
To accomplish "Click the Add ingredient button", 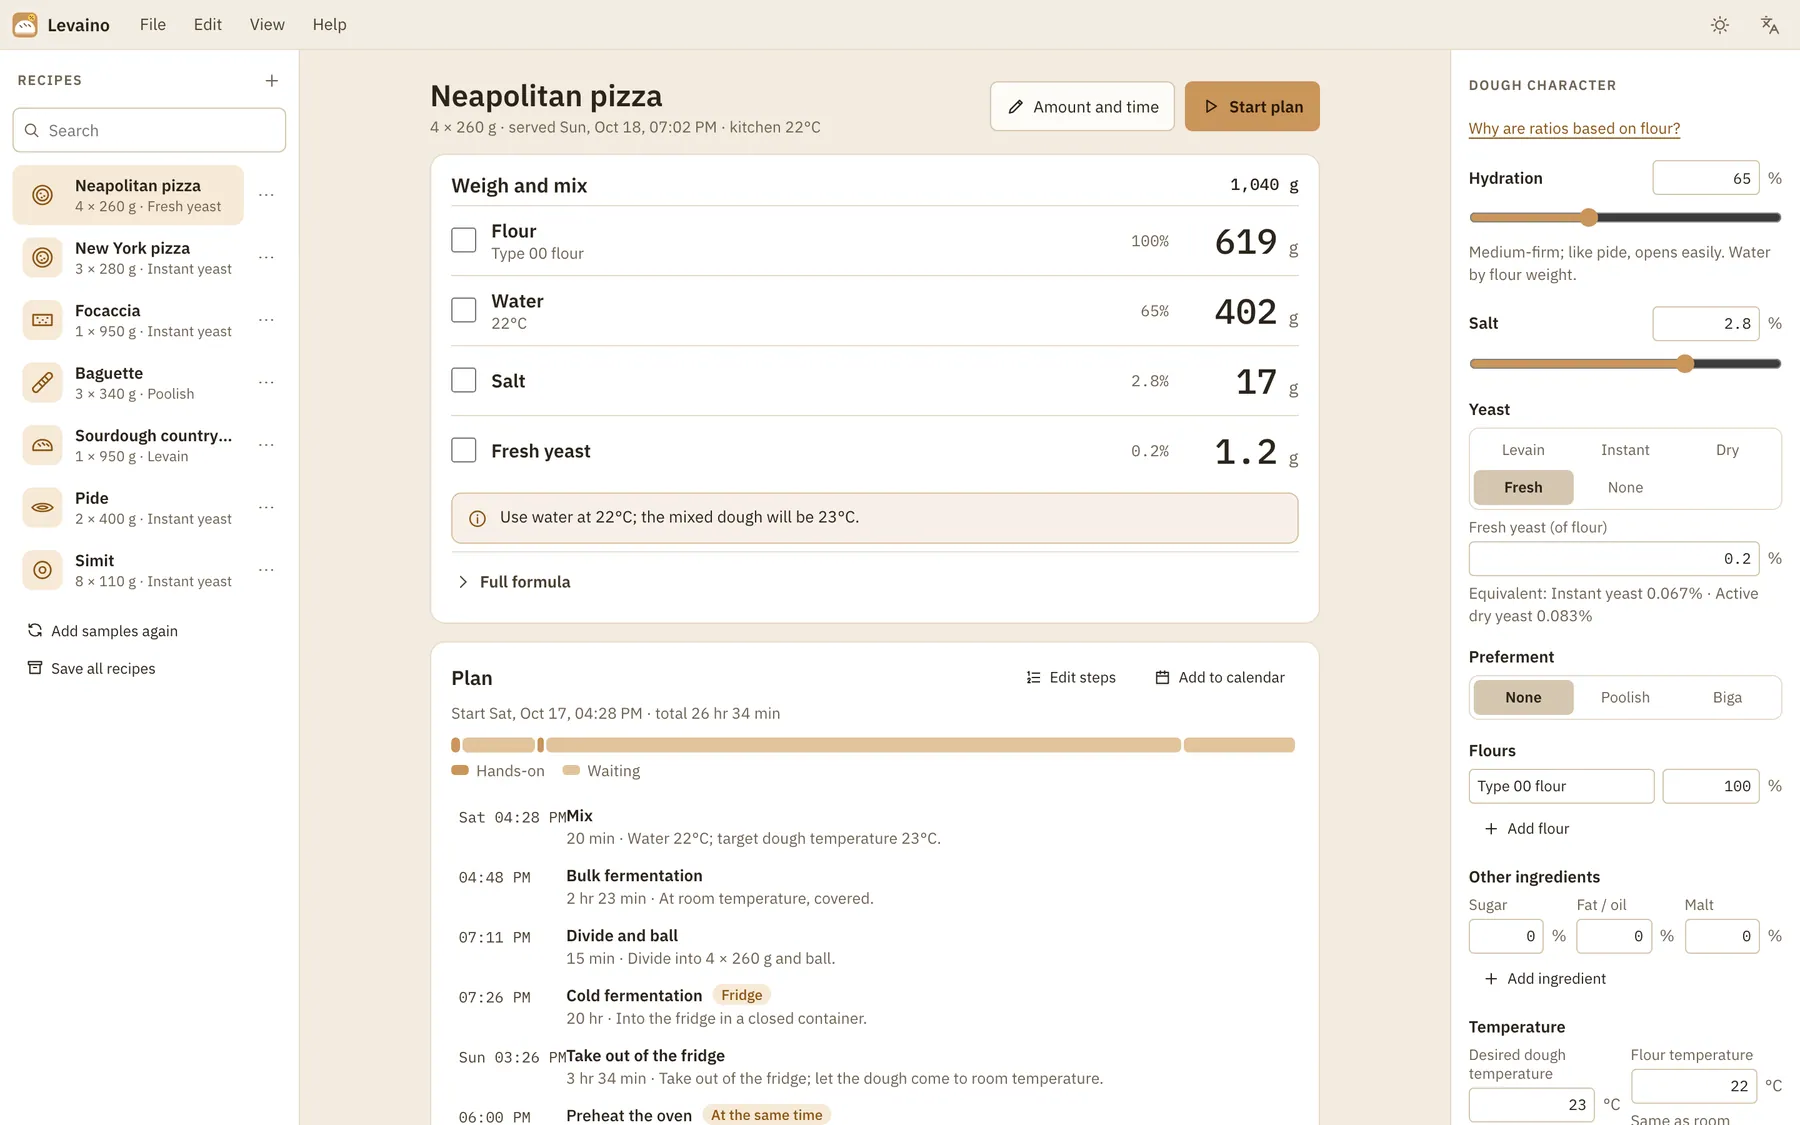I will pos(1545,979).
